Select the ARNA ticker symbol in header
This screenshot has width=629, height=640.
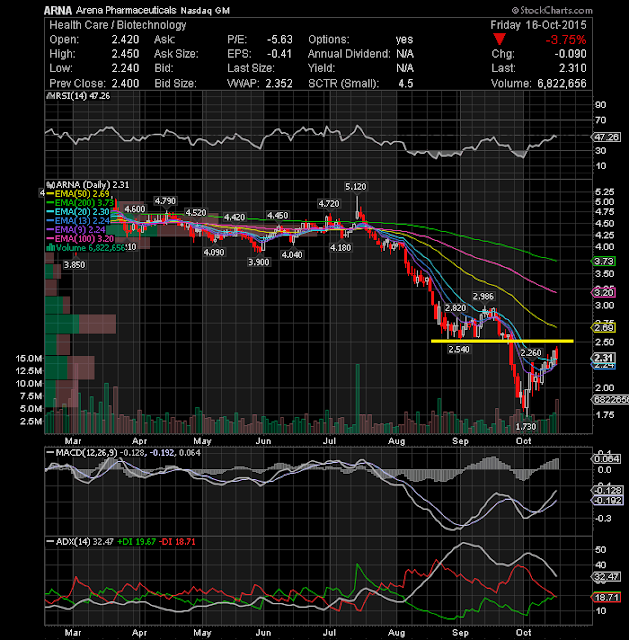coord(58,10)
